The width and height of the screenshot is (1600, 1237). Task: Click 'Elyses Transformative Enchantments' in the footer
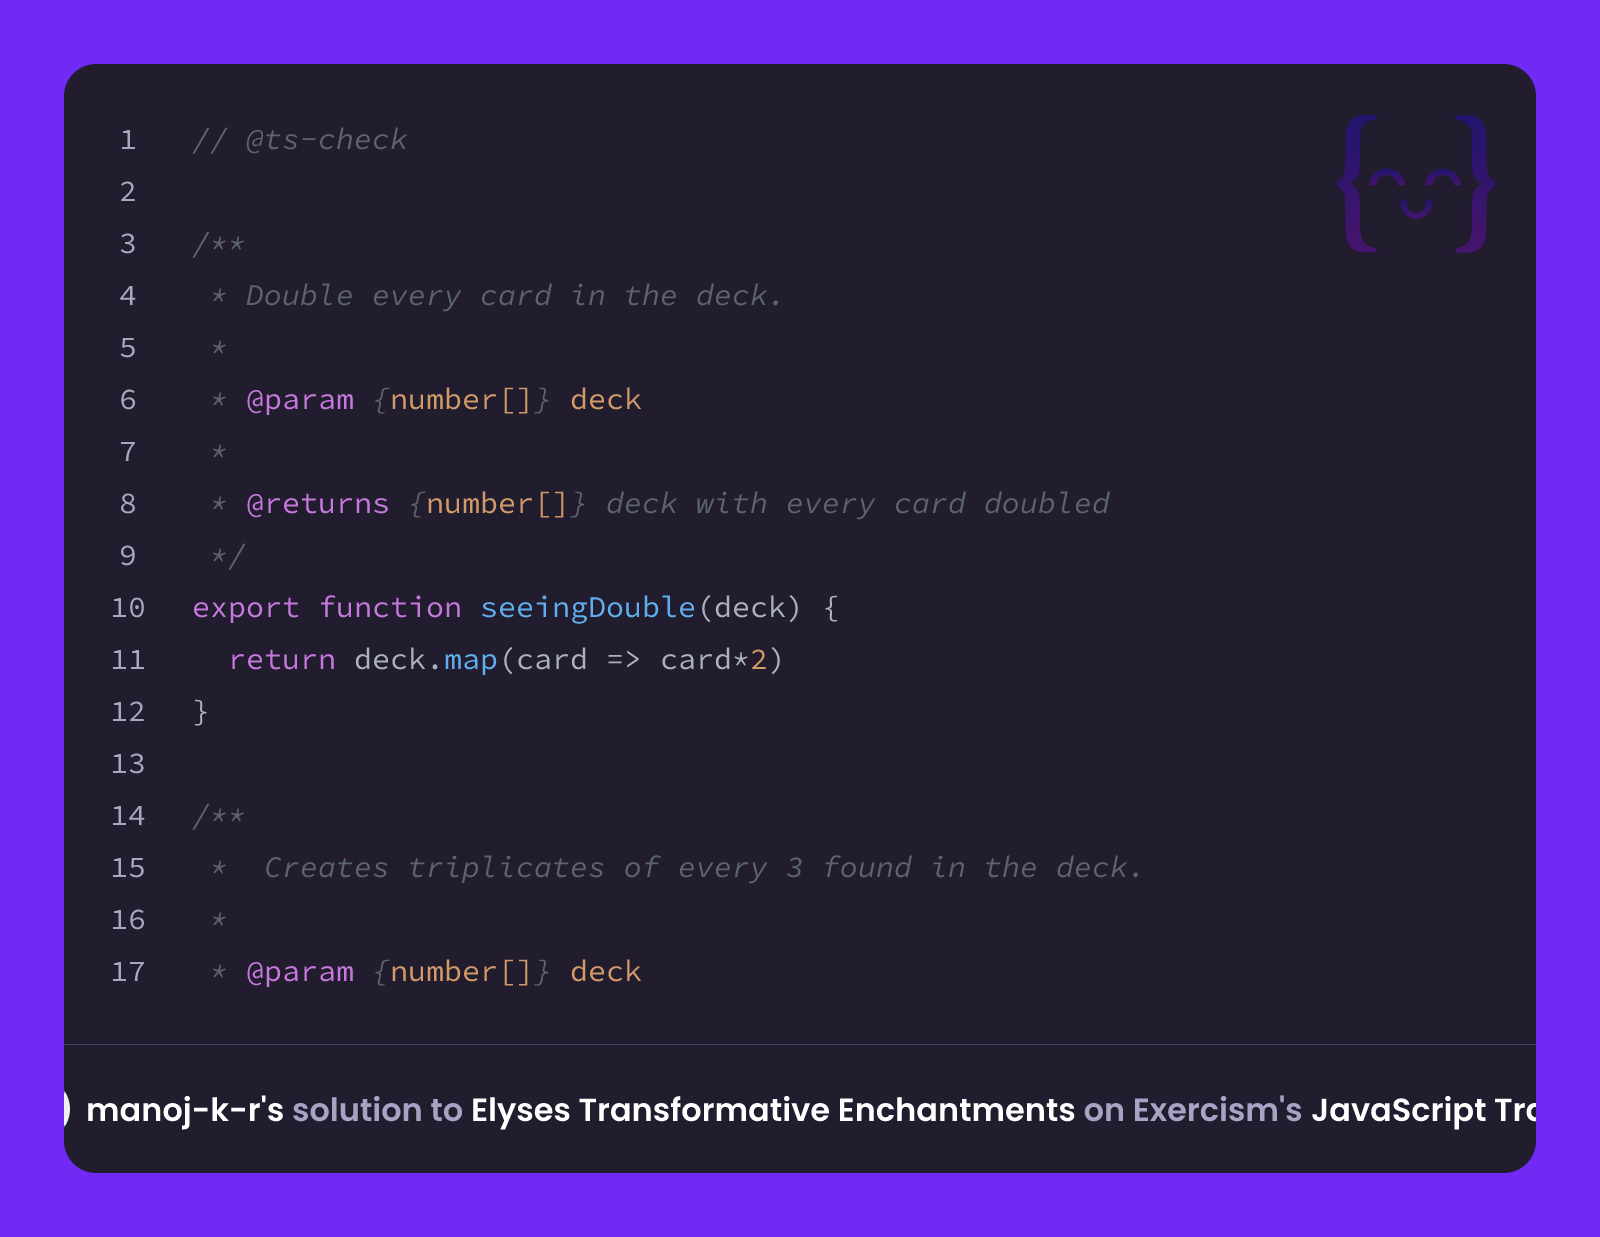point(773,1110)
